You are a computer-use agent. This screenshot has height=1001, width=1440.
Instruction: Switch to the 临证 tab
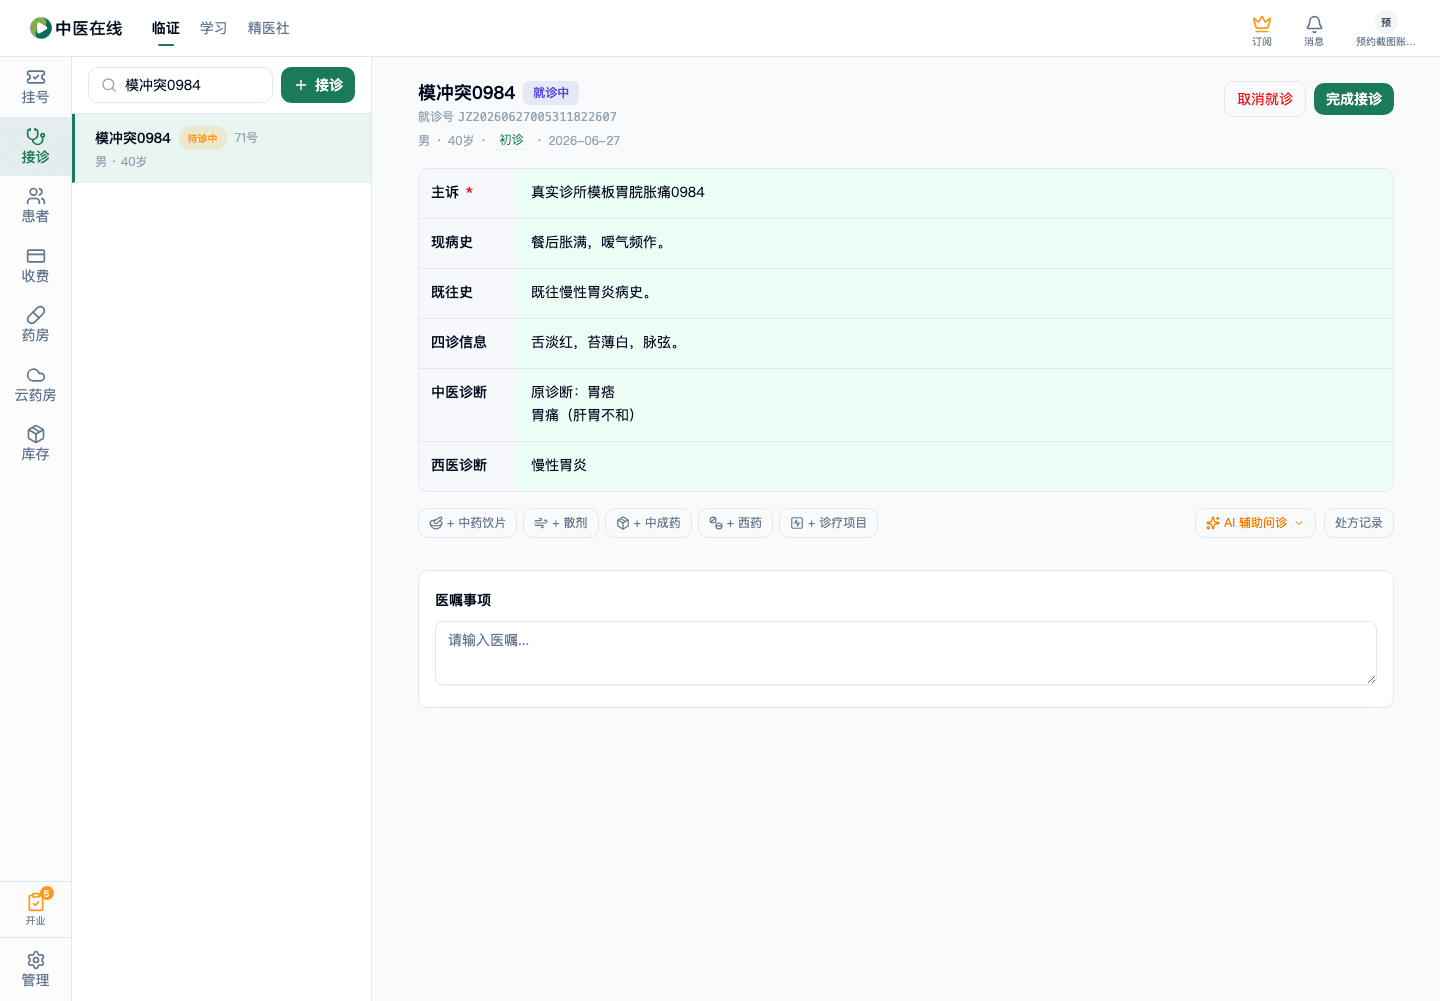(x=166, y=28)
